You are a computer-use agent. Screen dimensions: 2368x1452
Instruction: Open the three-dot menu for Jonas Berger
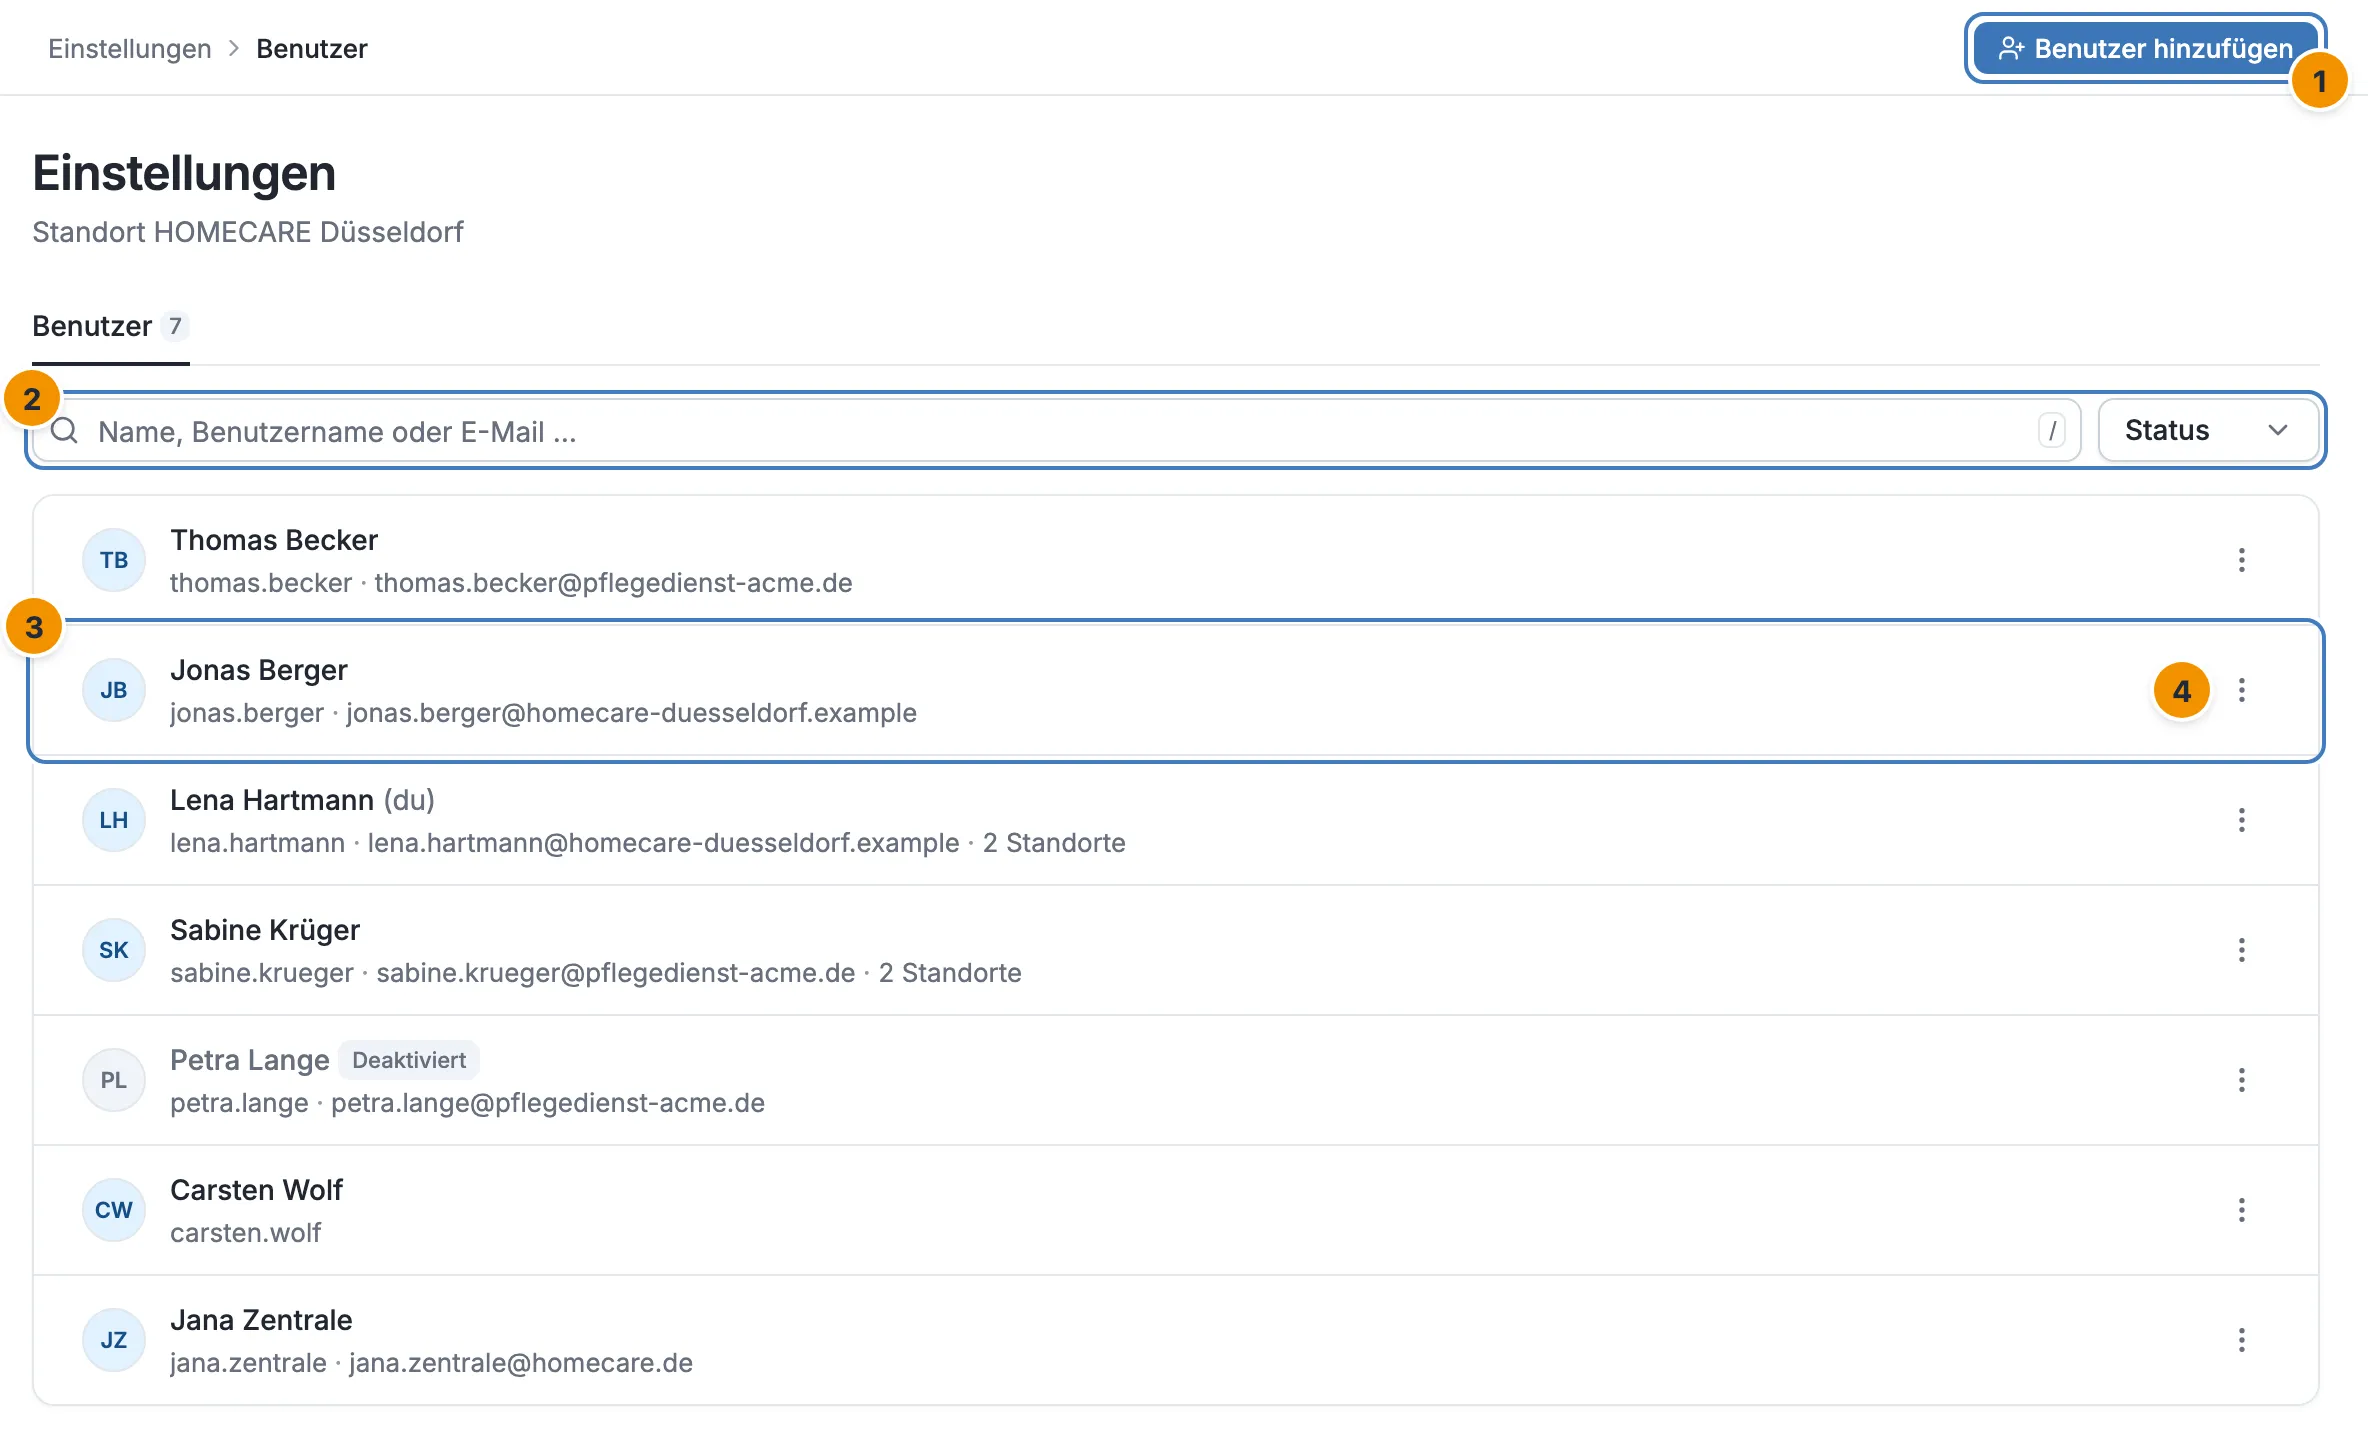[2241, 690]
